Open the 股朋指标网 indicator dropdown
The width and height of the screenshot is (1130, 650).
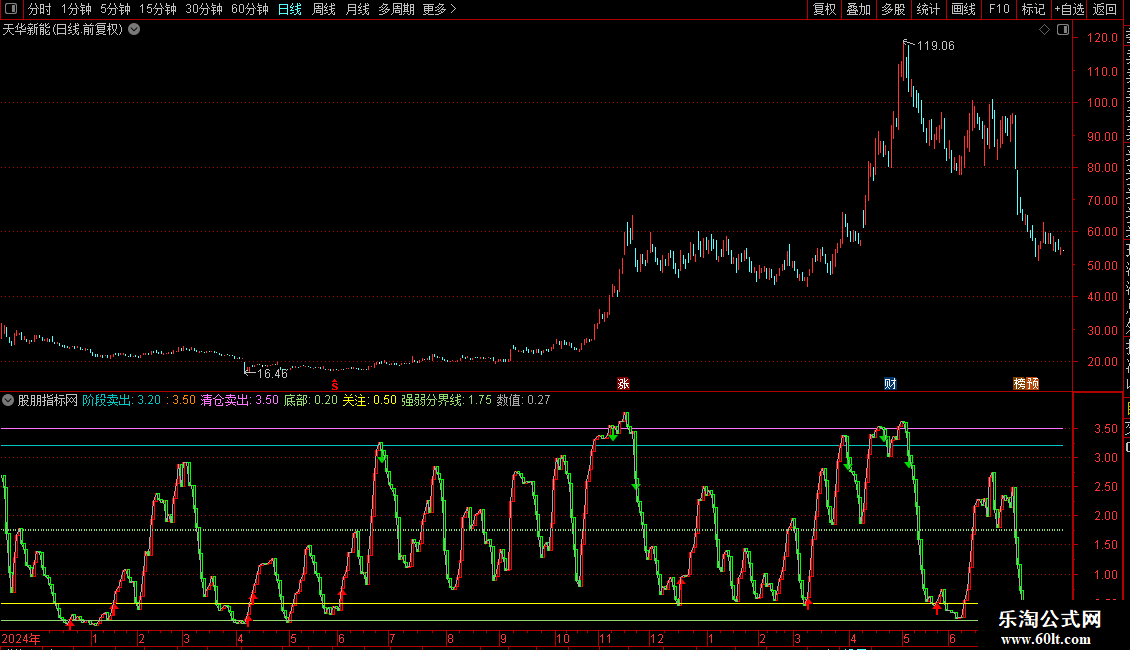8,400
